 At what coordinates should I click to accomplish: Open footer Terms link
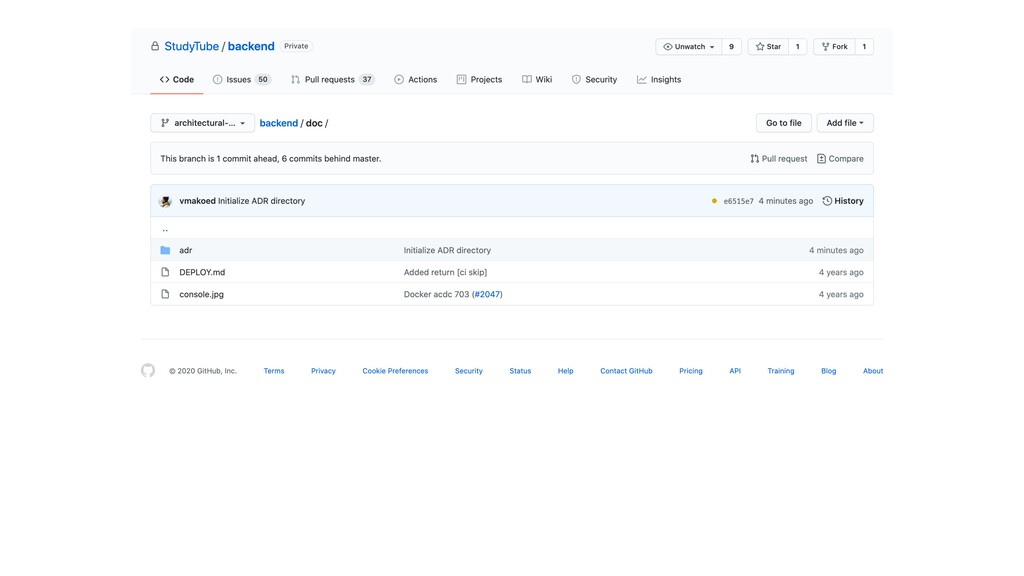274,371
